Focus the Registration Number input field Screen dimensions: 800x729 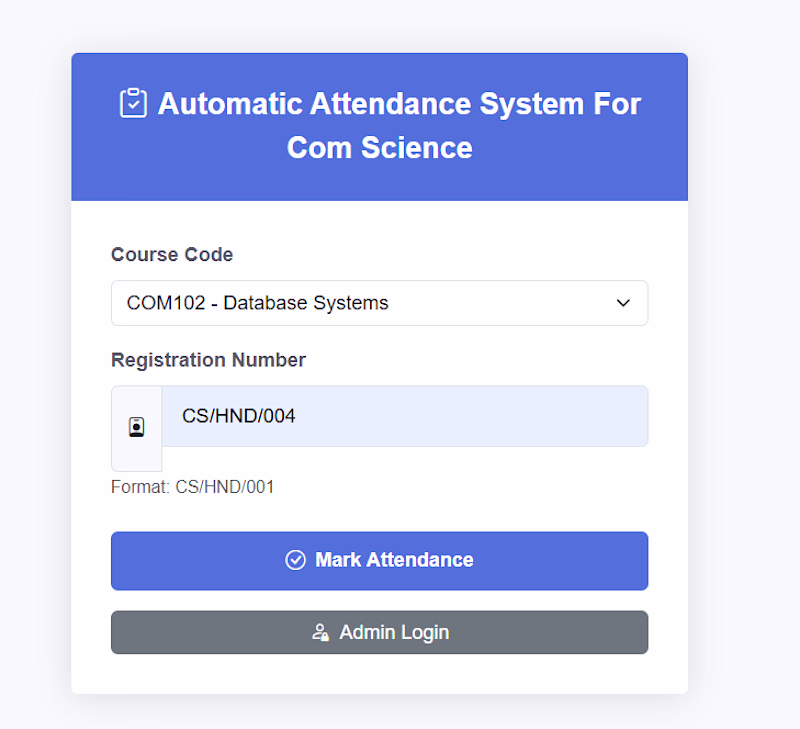point(450,416)
